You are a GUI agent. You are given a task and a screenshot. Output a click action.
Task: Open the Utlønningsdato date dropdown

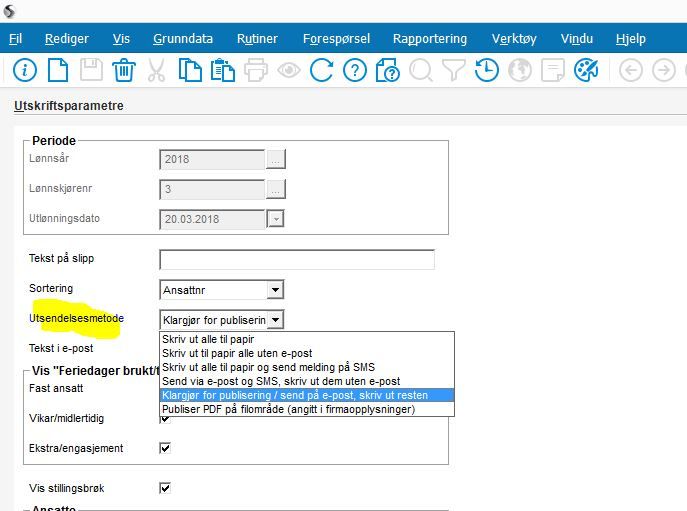pyautogui.click(x=276, y=219)
